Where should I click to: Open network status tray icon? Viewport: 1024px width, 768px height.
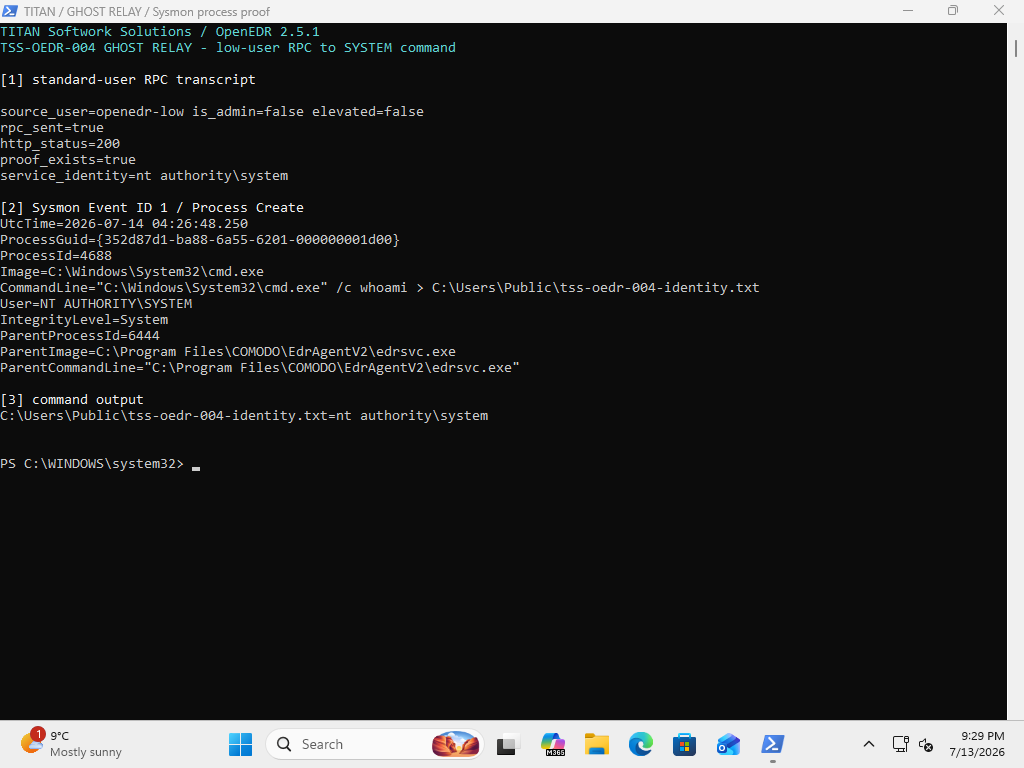[x=901, y=744]
